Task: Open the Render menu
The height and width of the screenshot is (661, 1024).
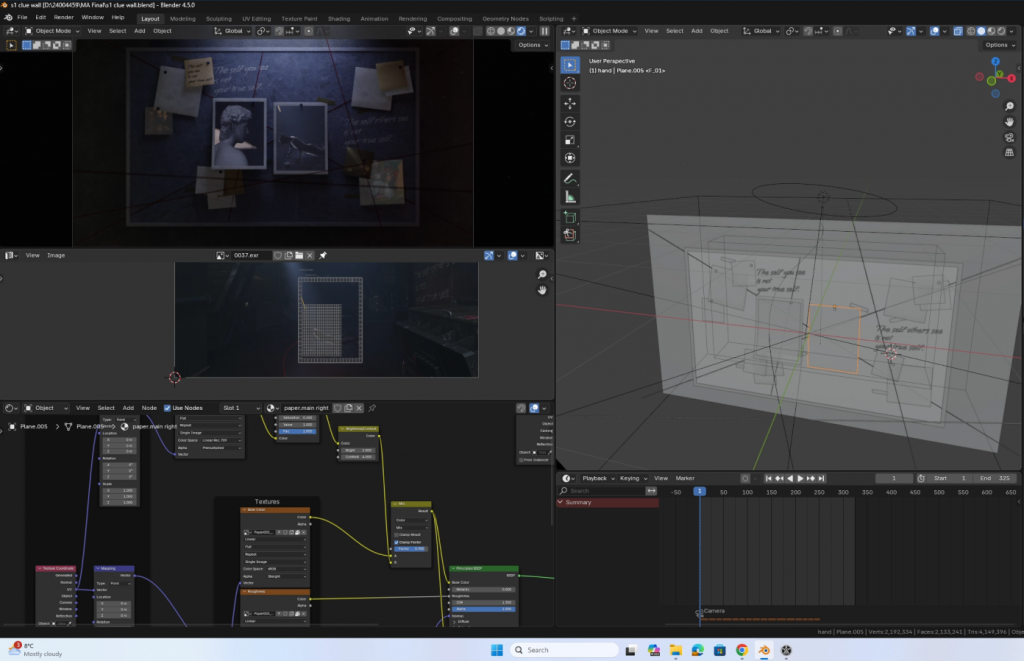Action: (64, 18)
